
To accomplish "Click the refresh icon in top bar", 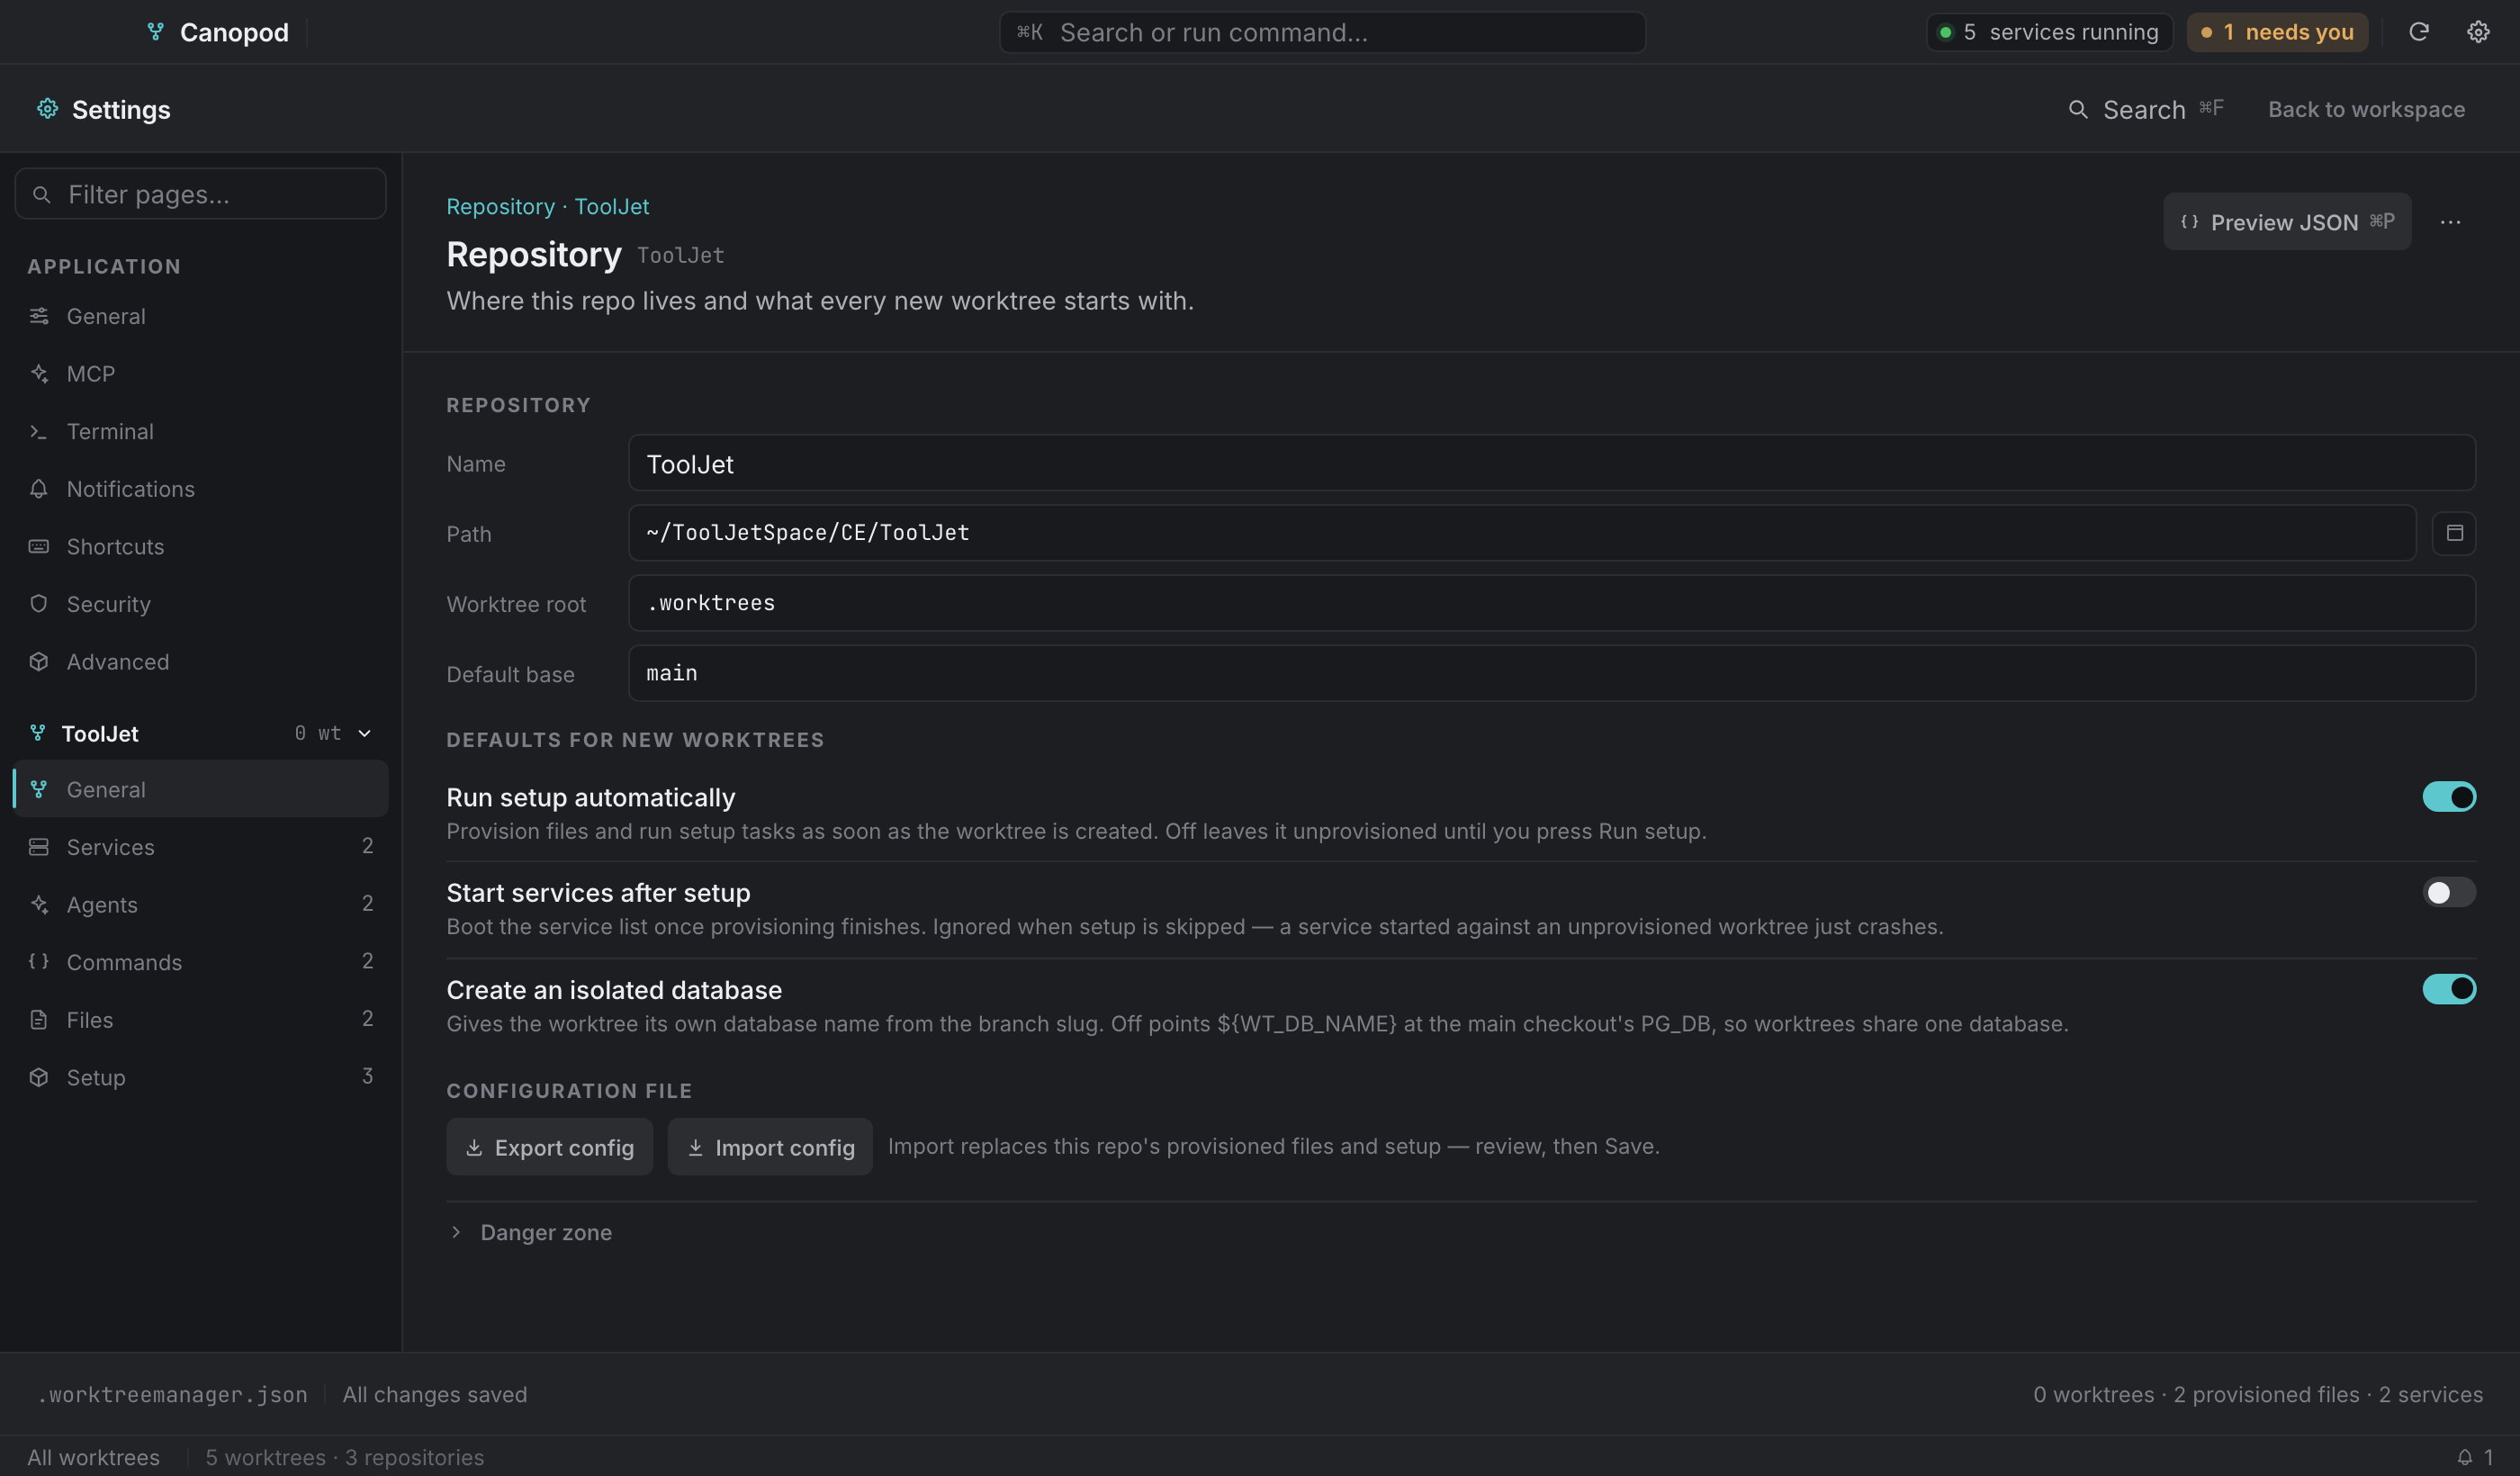I will 2418,32.
